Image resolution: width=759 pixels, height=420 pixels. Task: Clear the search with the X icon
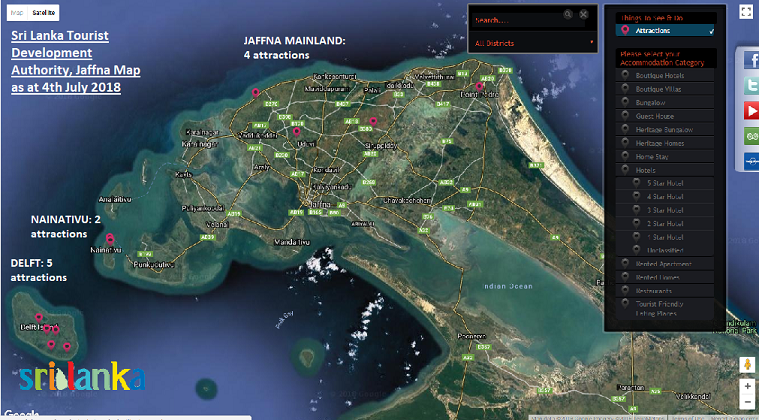(x=584, y=15)
